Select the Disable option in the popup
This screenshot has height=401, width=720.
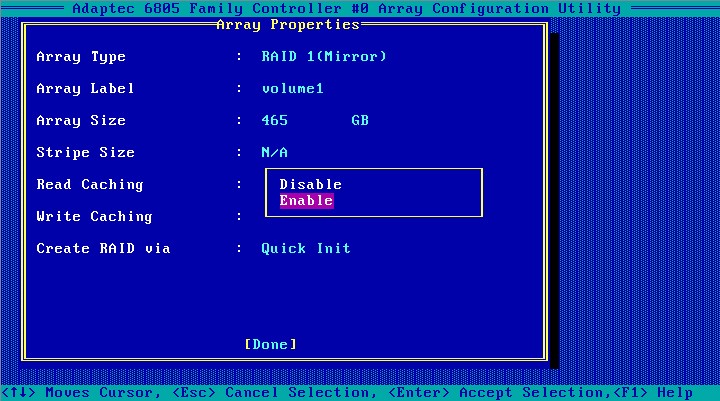[310, 184]
